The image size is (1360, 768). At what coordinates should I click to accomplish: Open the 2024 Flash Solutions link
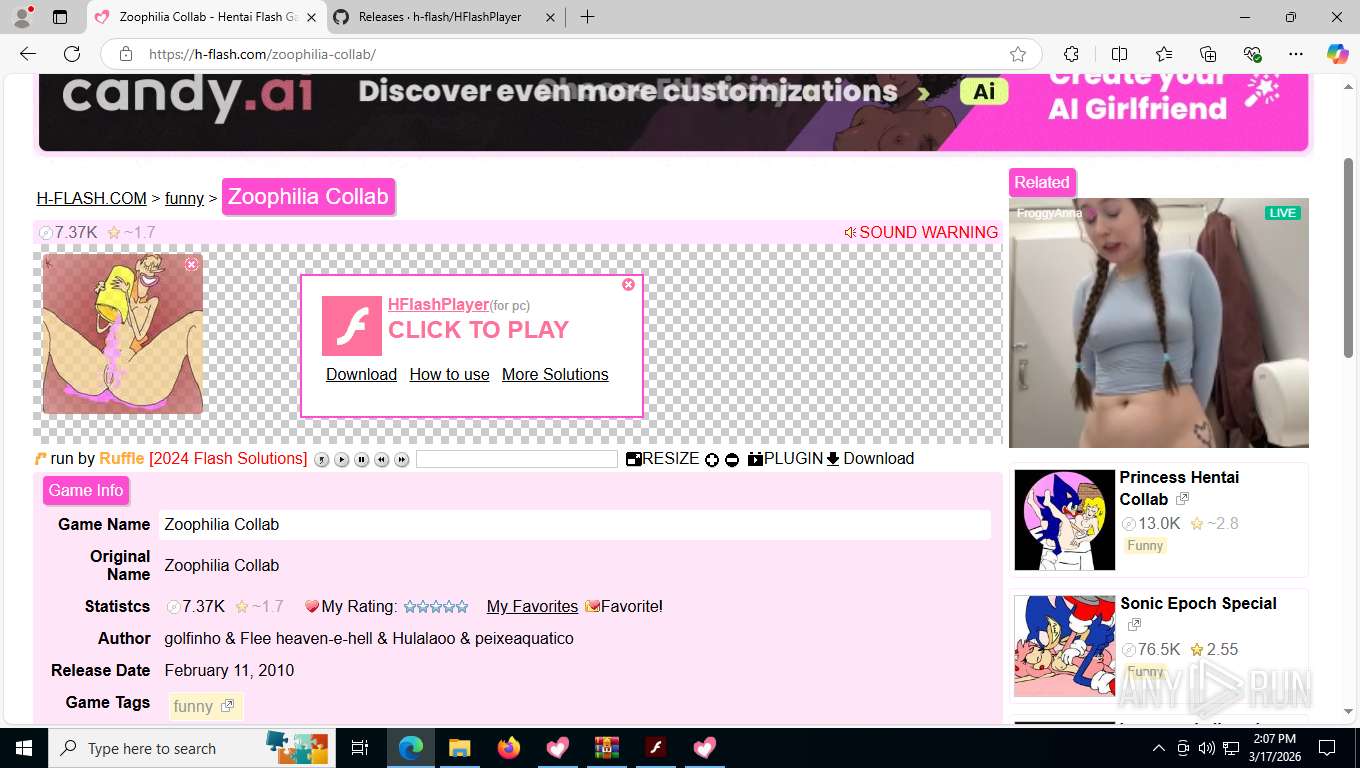(x=228, y=458)
